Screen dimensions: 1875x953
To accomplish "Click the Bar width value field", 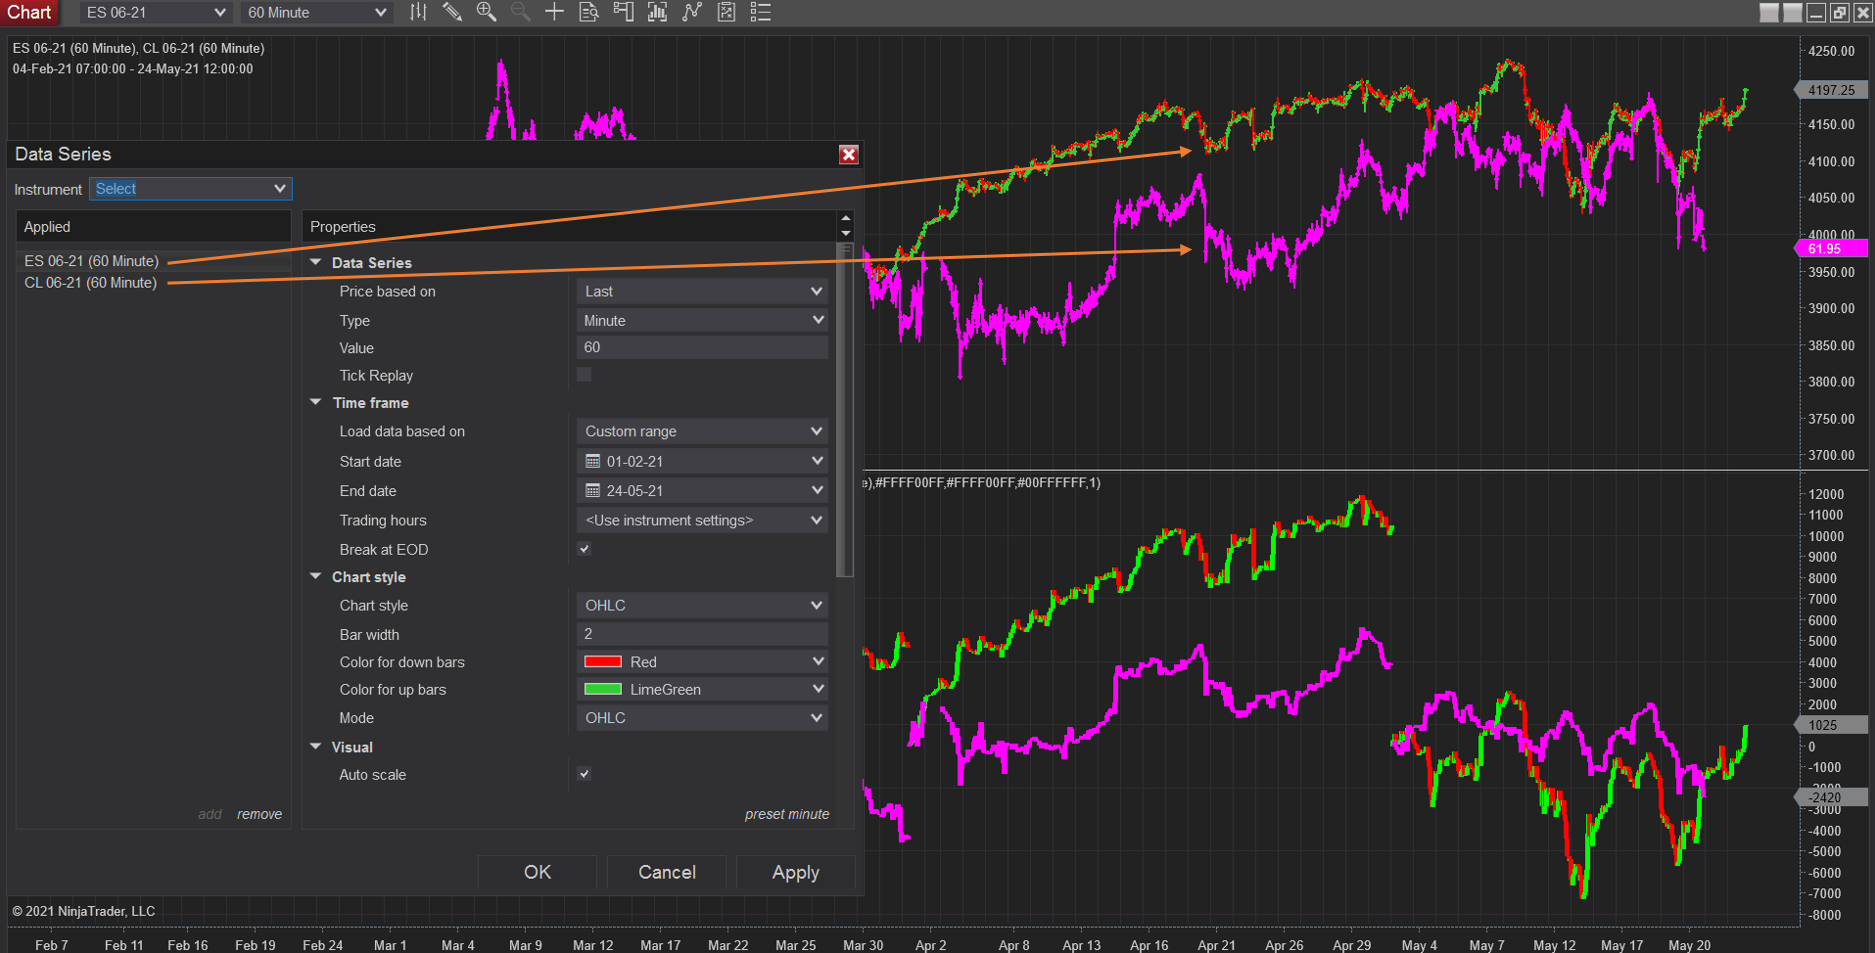I will tap(702, 633).
